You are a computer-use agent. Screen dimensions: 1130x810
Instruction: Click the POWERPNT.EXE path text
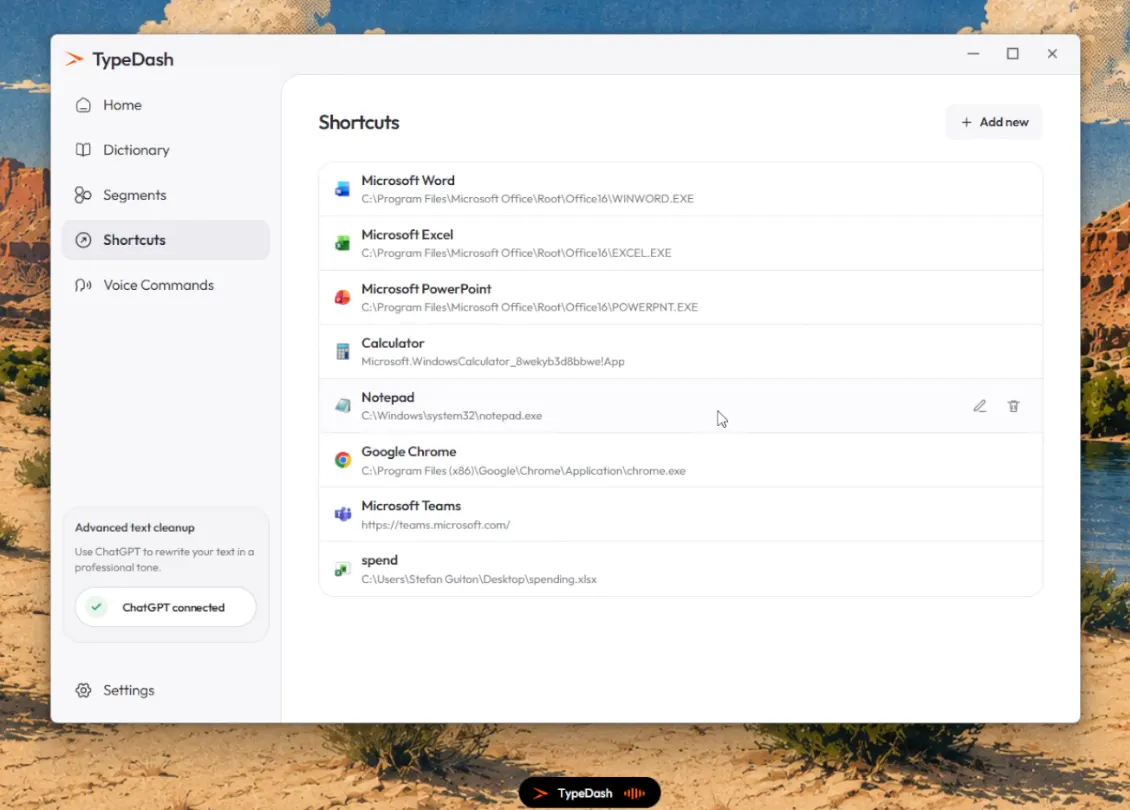pos(530,307)
